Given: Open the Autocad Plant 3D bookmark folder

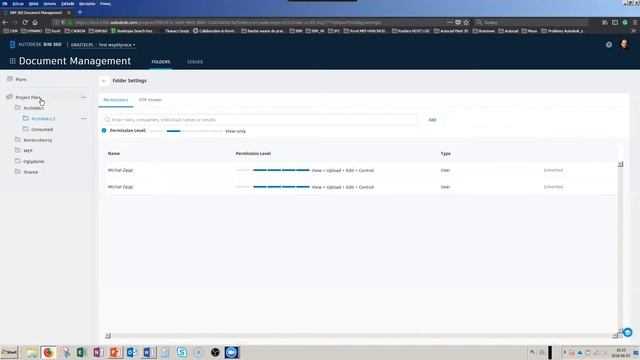Looking at the screenshot, I should click(x=451, y=31).
